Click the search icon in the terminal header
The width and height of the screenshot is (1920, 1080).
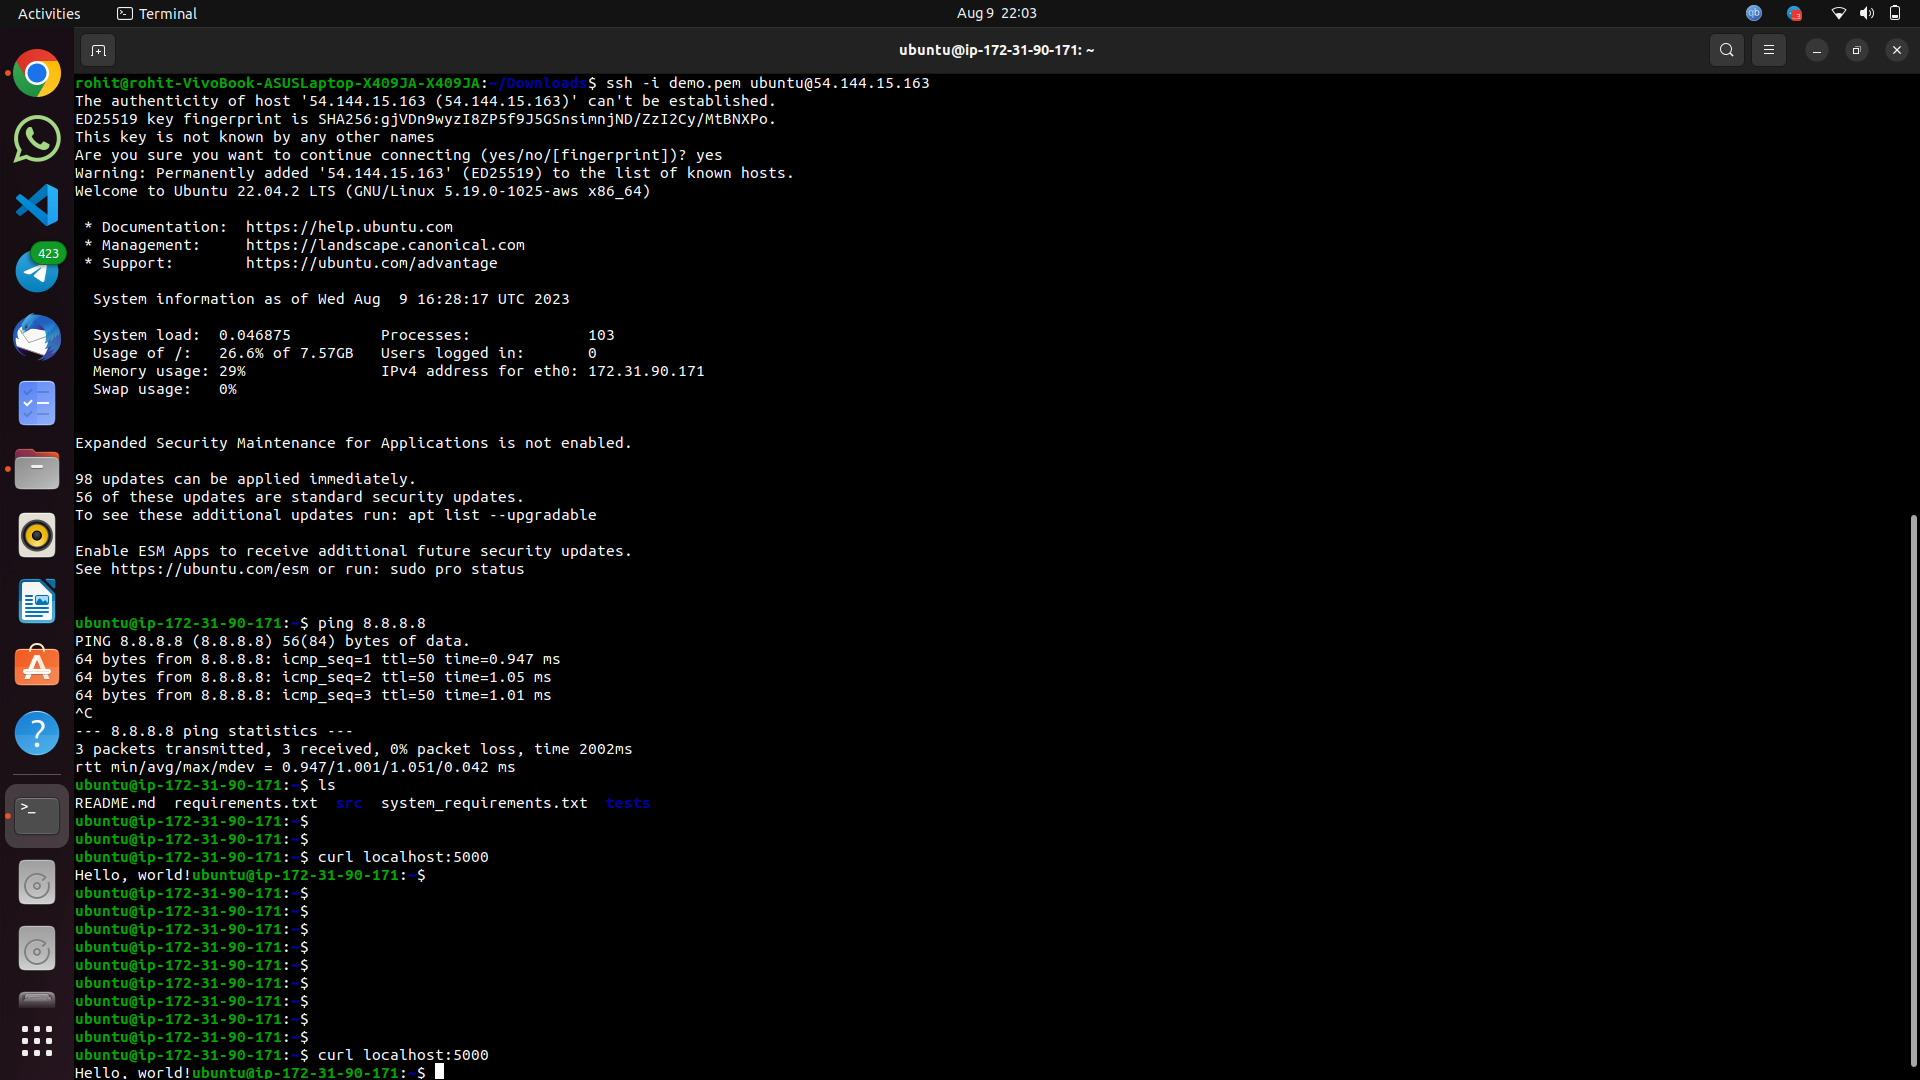[x=1727, y=49]
